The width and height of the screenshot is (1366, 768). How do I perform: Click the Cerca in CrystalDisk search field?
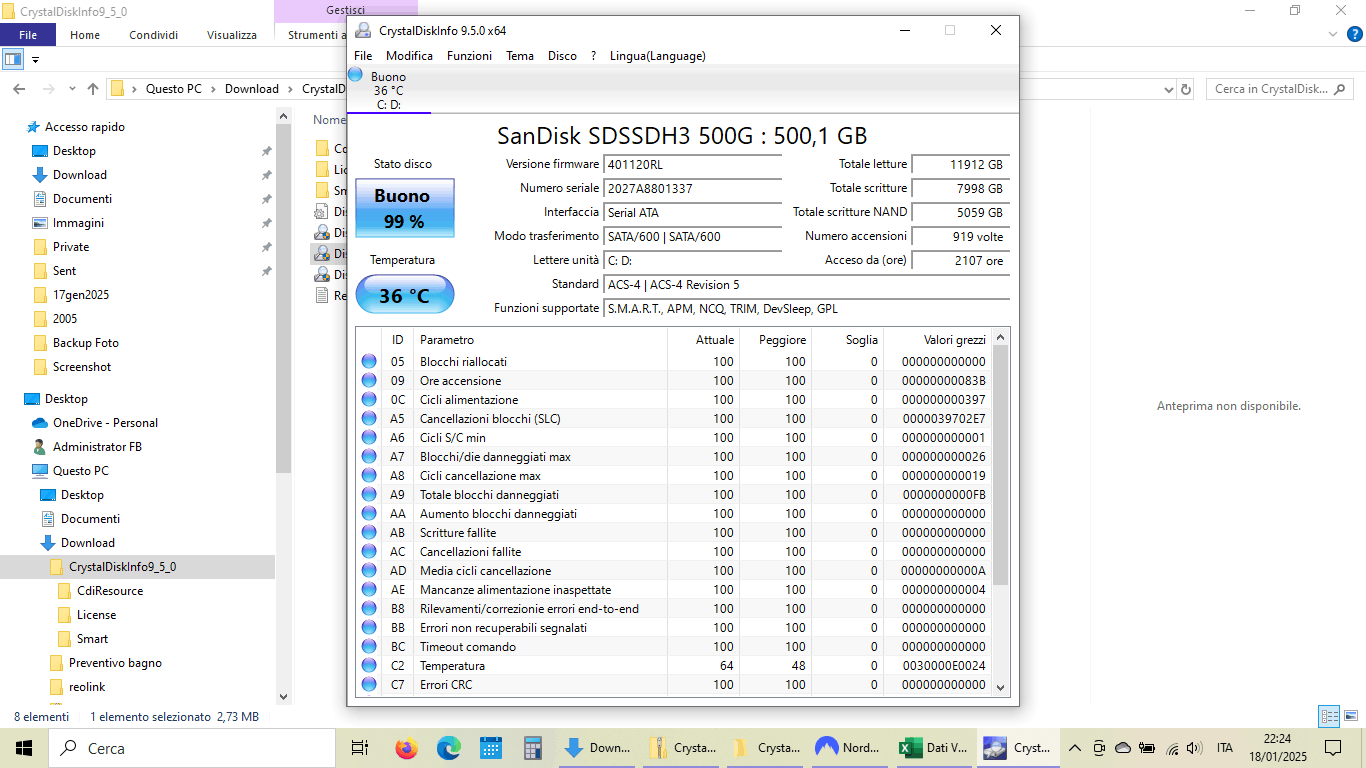point(1280,89)
